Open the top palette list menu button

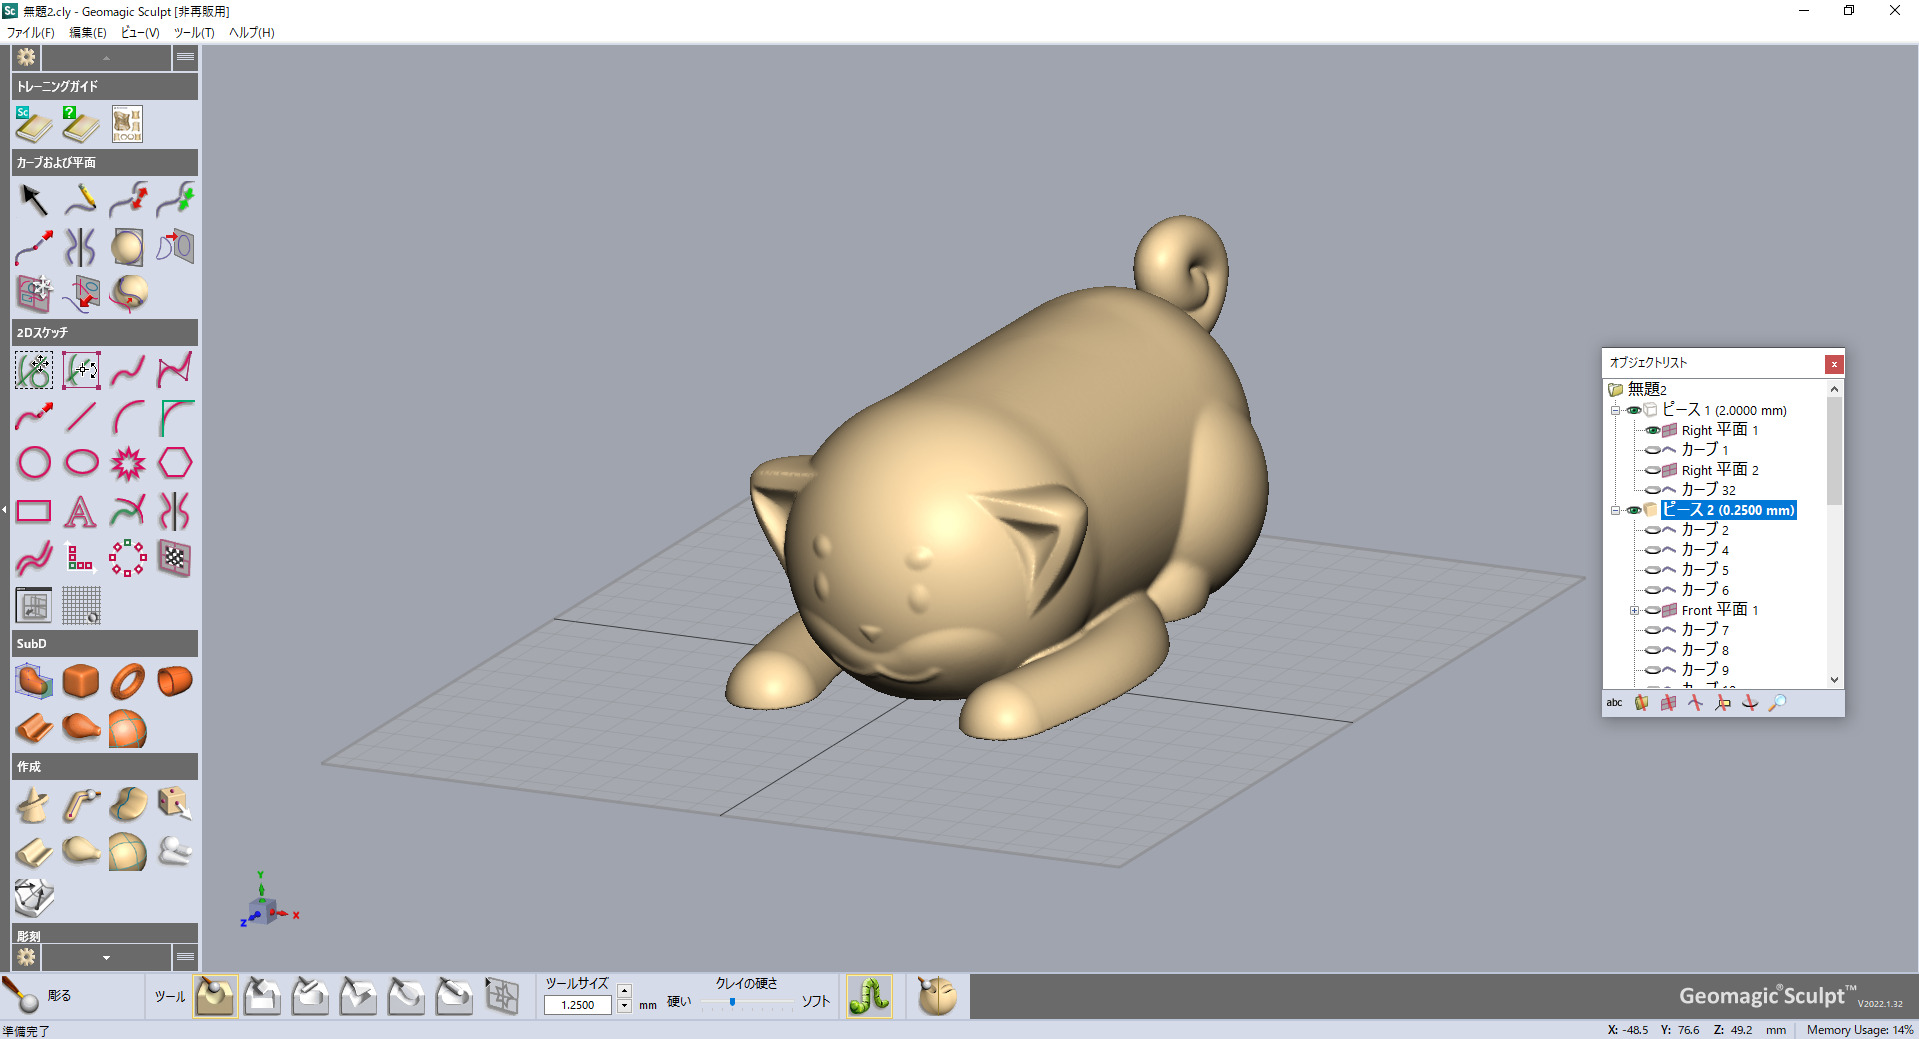[185, 57]
